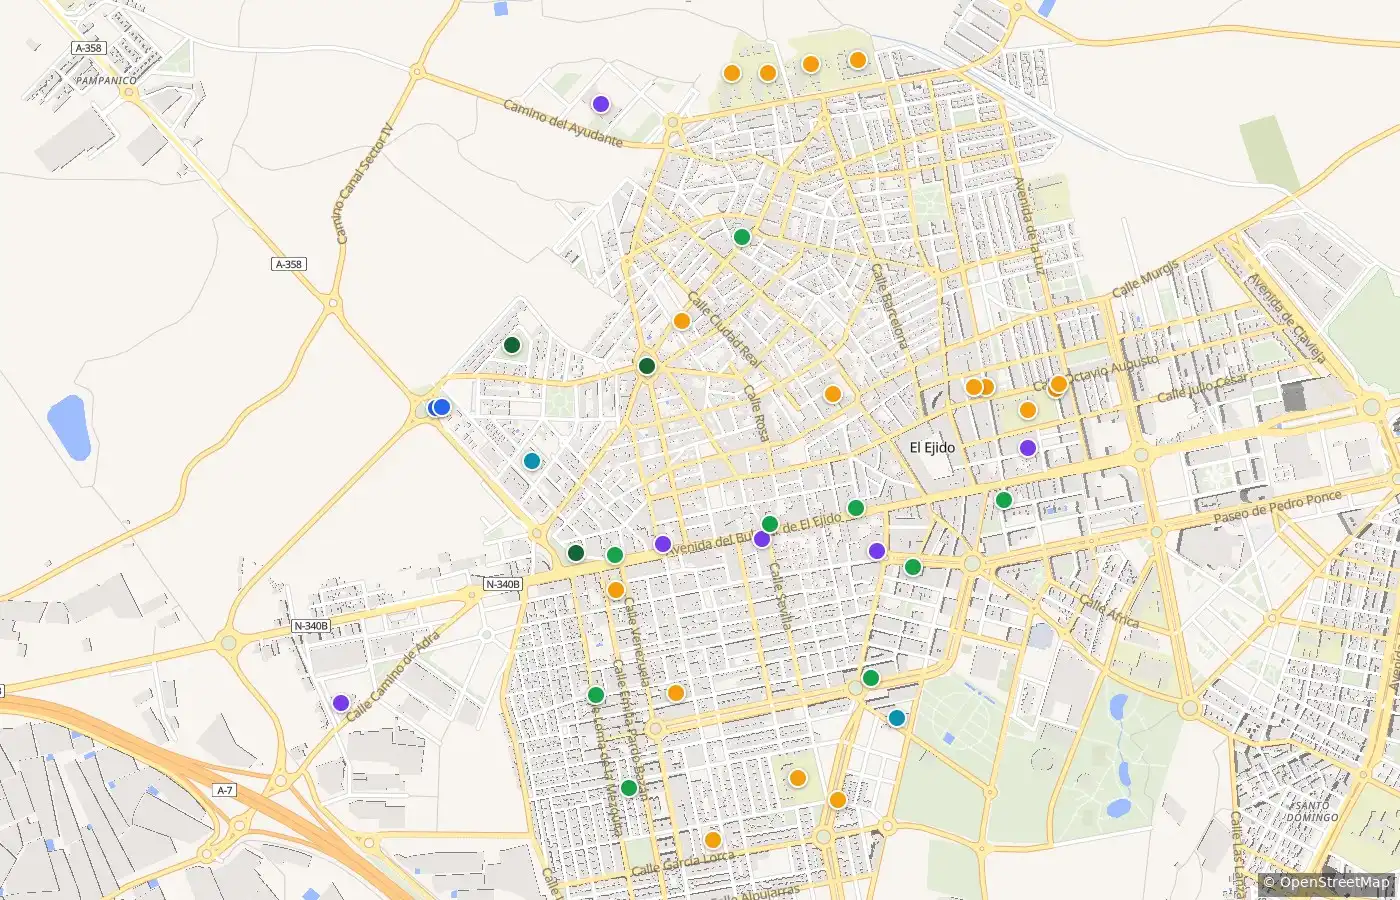Viewport: 1400px width, 900px height.
Task: Select the green marker southeast of the El Ejido label
Action: click(x=1004, y=500)
